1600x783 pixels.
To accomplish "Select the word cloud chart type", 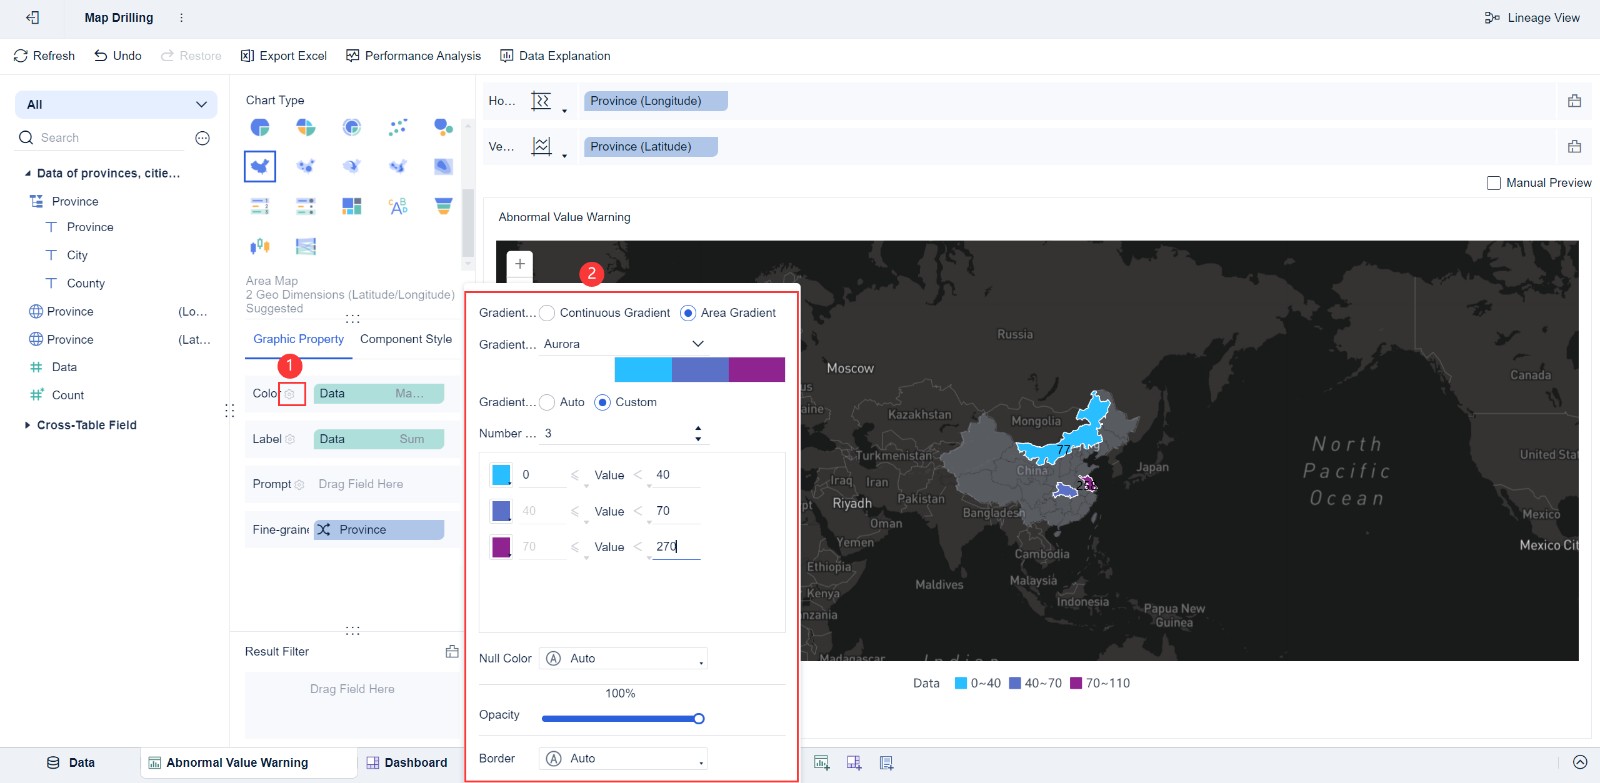I will (x=398, y=206).
